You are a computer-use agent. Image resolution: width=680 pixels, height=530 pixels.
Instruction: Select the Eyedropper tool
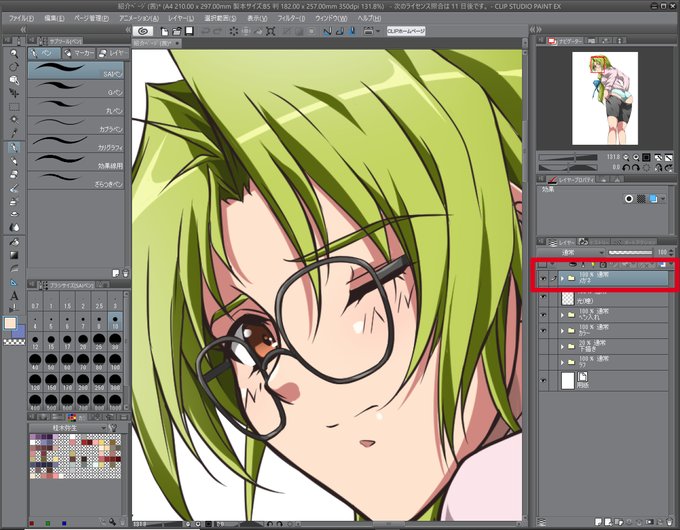coord(14,133)
